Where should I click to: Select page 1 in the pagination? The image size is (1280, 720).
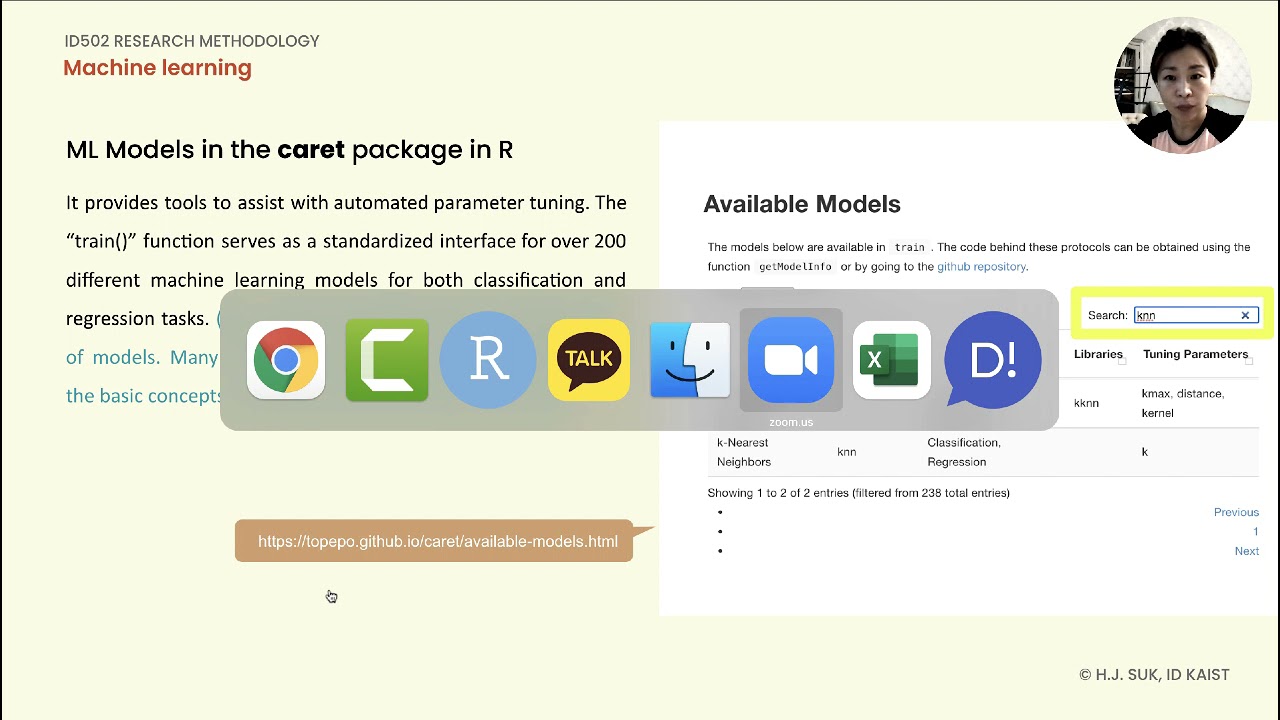(1256, 532)
